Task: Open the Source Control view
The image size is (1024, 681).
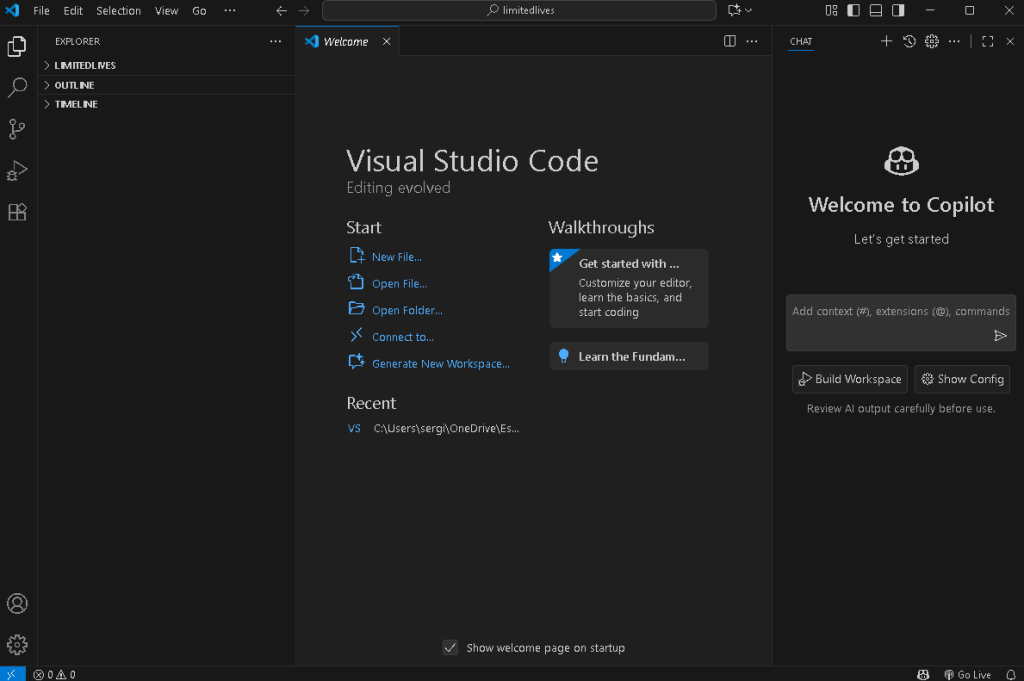Action: click(17, 129)
